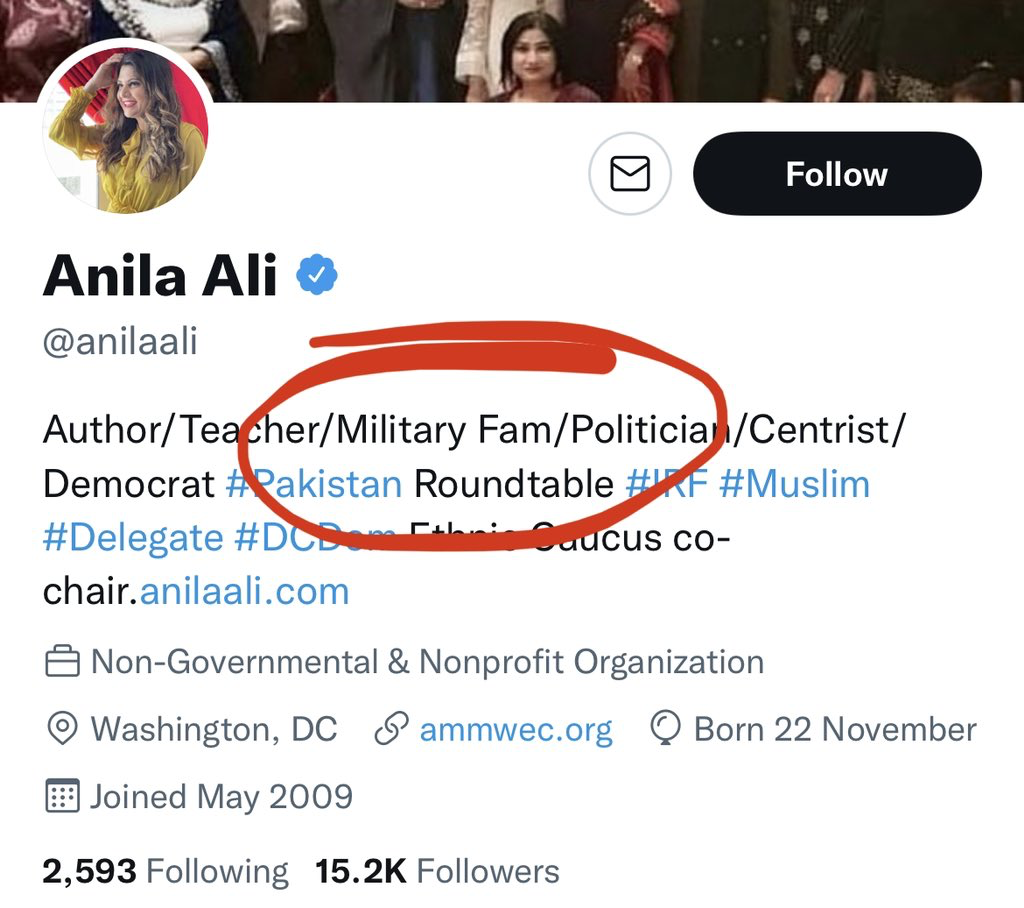Click the blue verified badge
Image resolution: width=1024 pixels, height=908 pixels.
tap(317, 274)
